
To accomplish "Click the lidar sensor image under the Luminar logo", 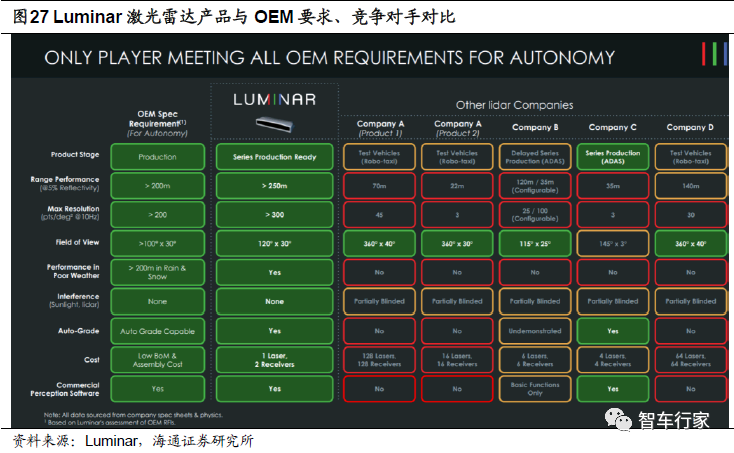I will coord(274,124).
